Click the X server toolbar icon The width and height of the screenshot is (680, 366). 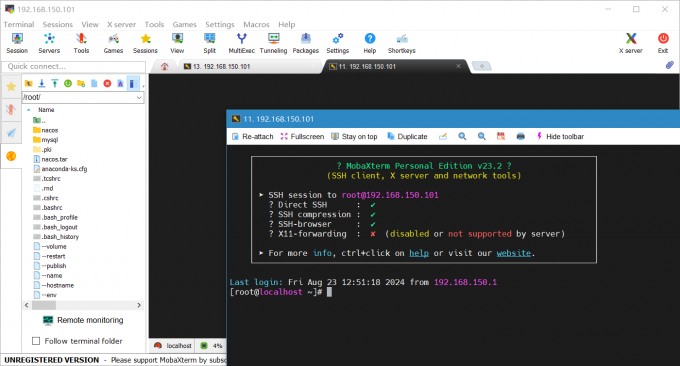coord(631,43)
